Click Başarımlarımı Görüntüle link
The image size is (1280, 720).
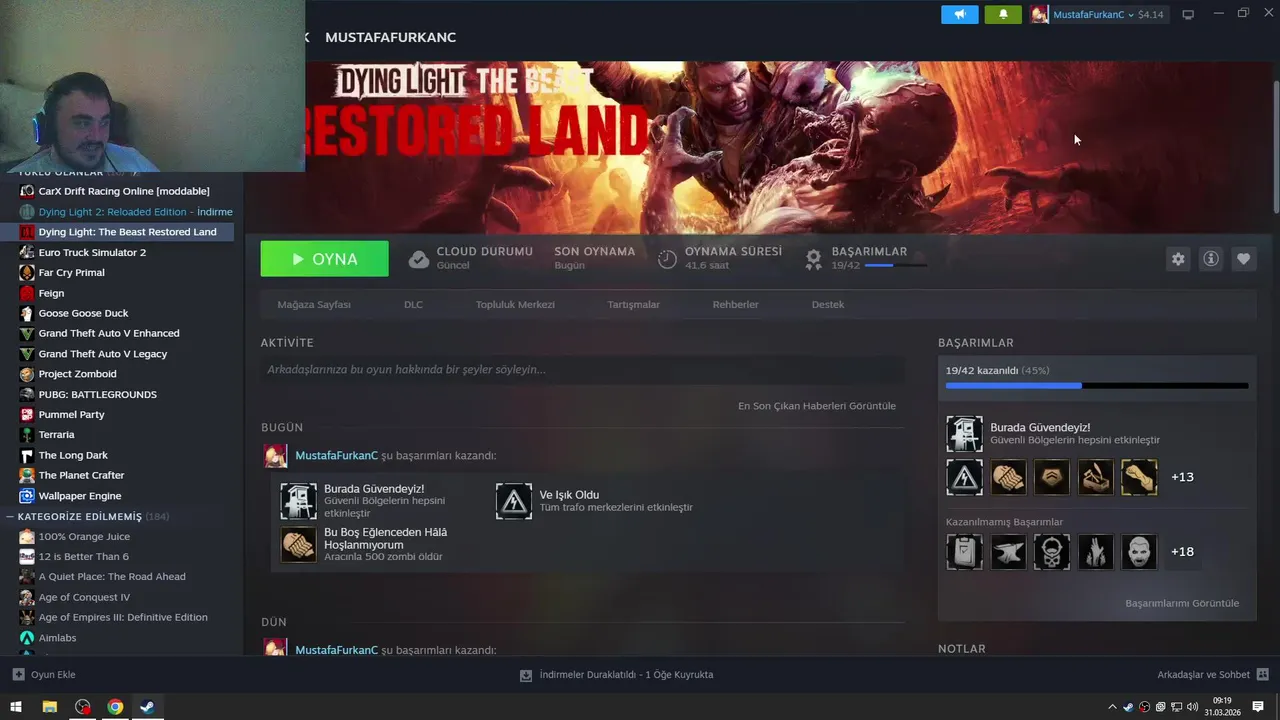(1182, 603)
